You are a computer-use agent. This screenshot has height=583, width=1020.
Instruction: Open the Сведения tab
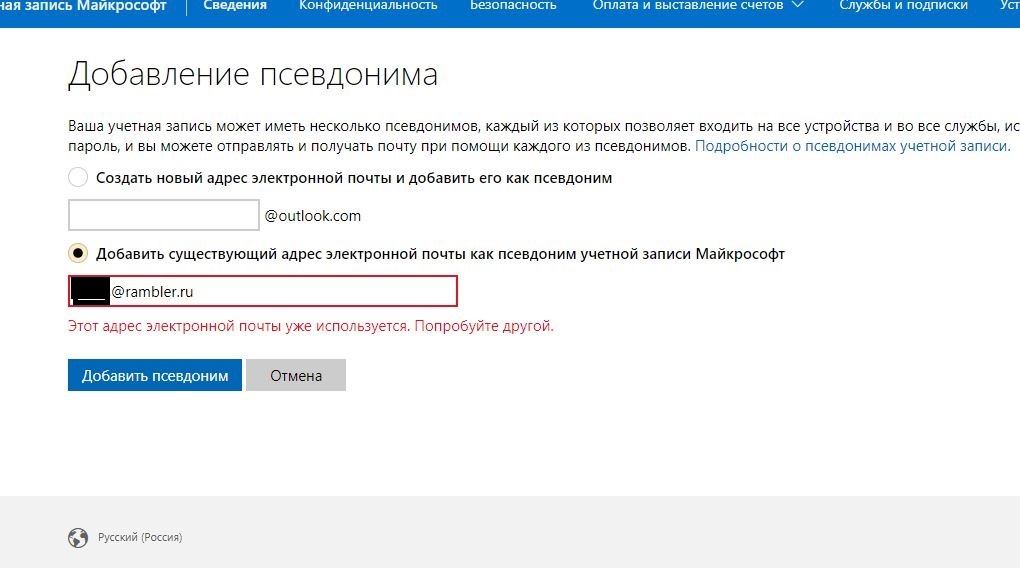click(x=235, y=5)
